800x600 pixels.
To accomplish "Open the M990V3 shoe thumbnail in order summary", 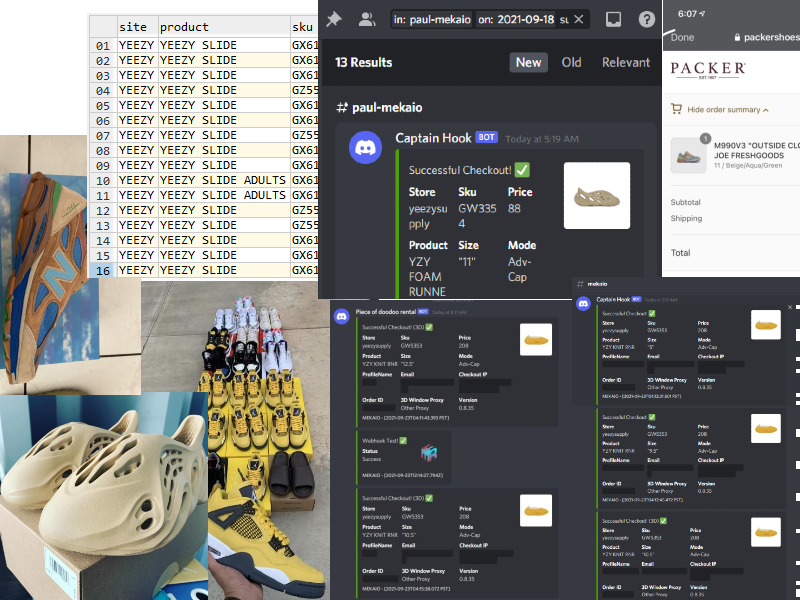I will 688,156.
